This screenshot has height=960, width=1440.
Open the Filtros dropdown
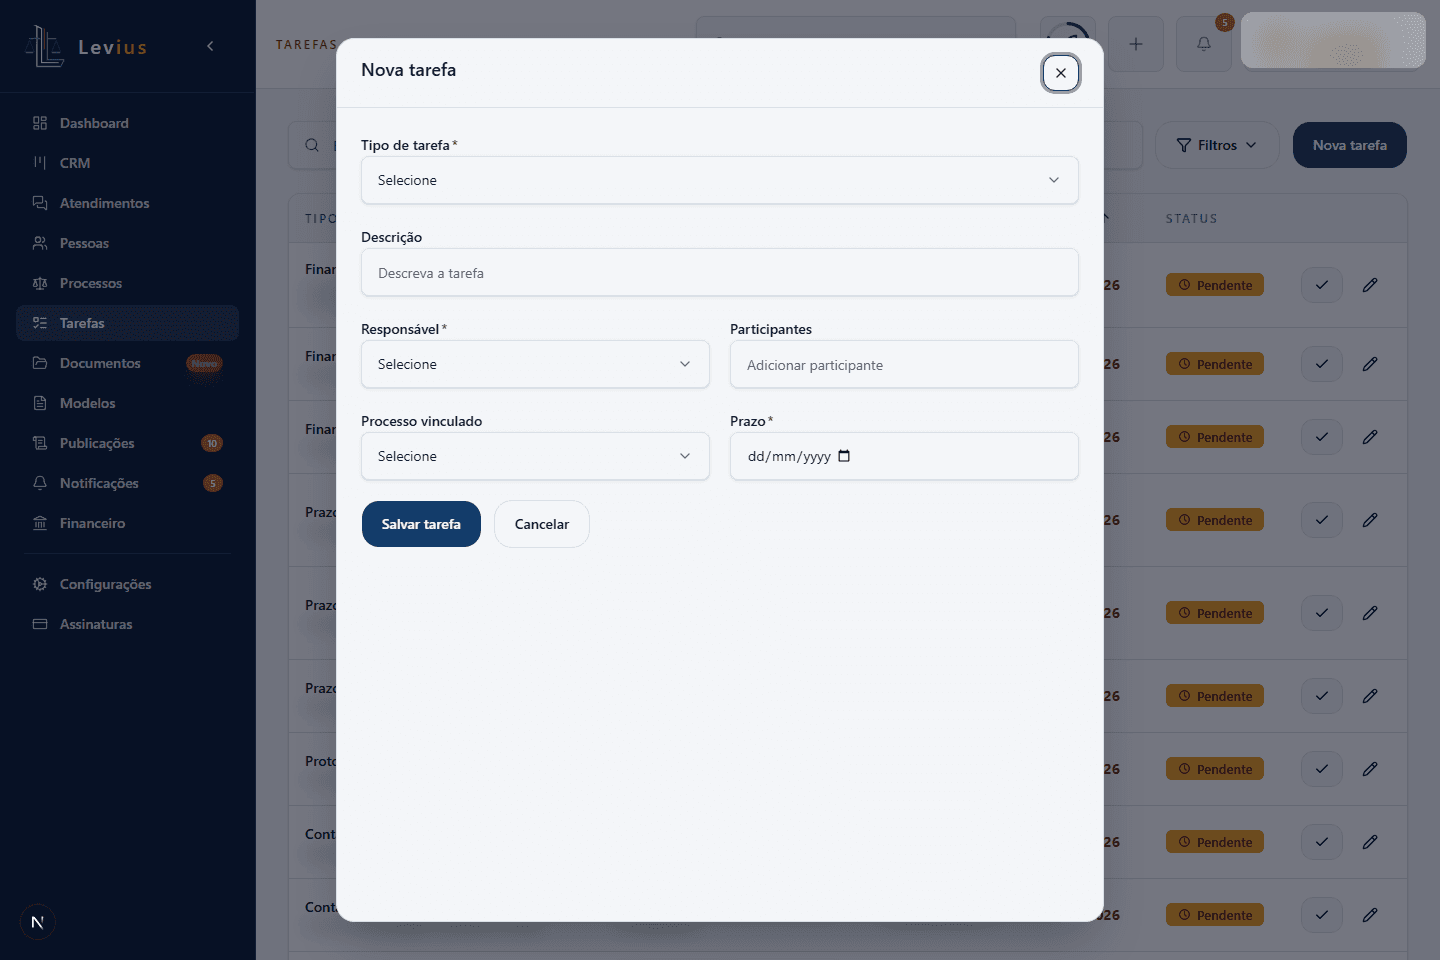[1217, 145]
